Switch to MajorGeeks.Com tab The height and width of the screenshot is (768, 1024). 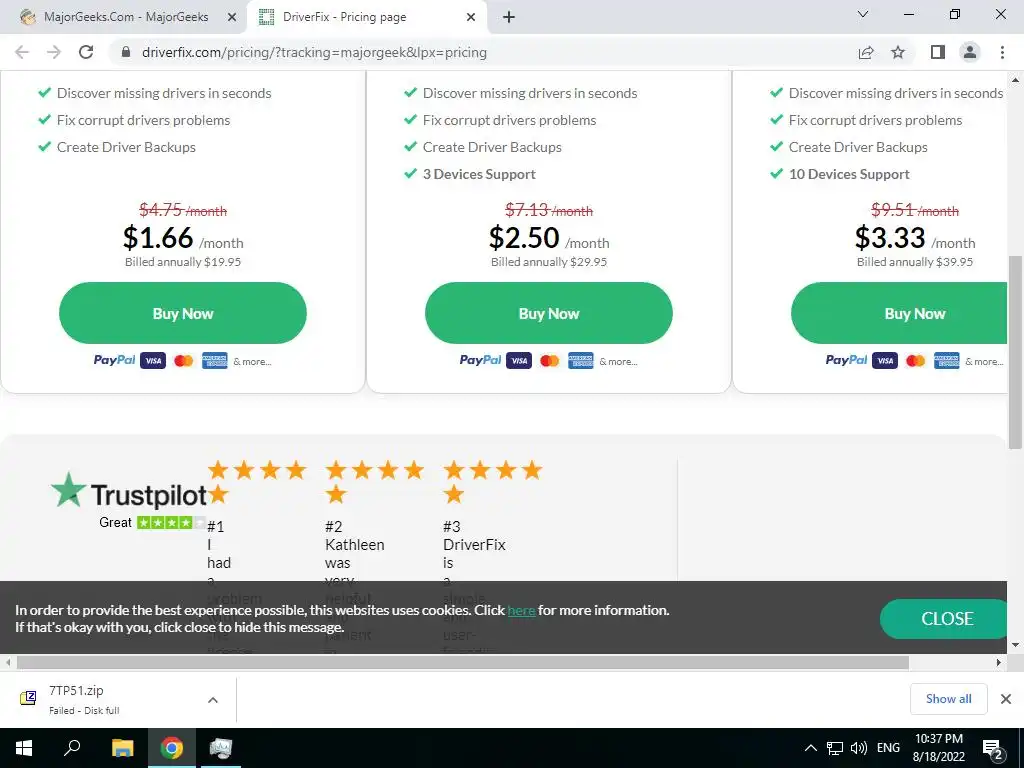coord(124,17)
